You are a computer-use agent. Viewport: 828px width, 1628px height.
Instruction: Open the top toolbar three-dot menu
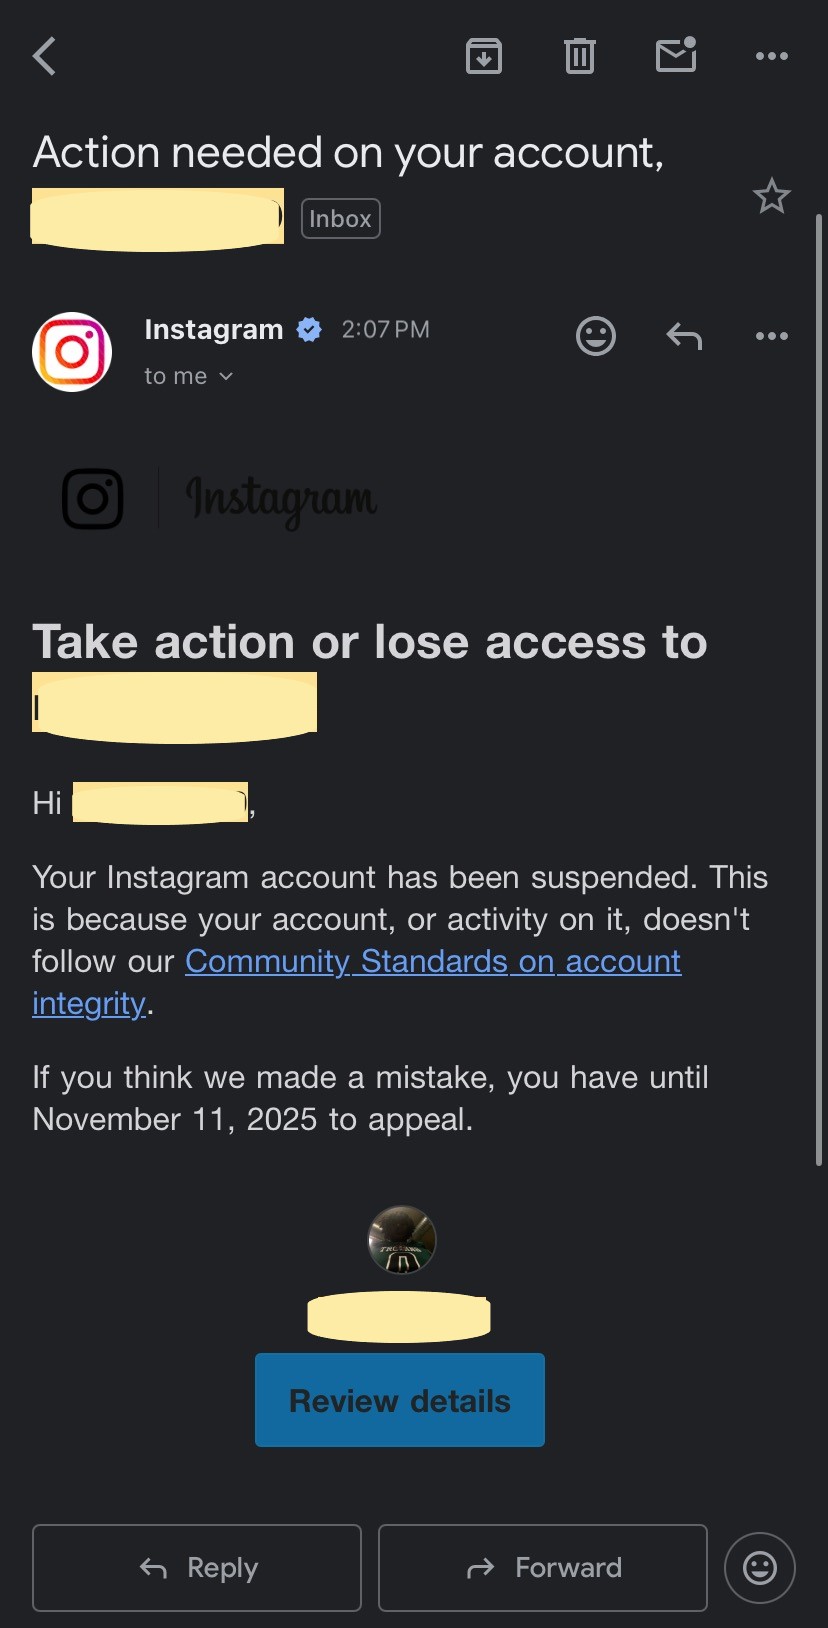pyautogui.click(x=772, y=56)
